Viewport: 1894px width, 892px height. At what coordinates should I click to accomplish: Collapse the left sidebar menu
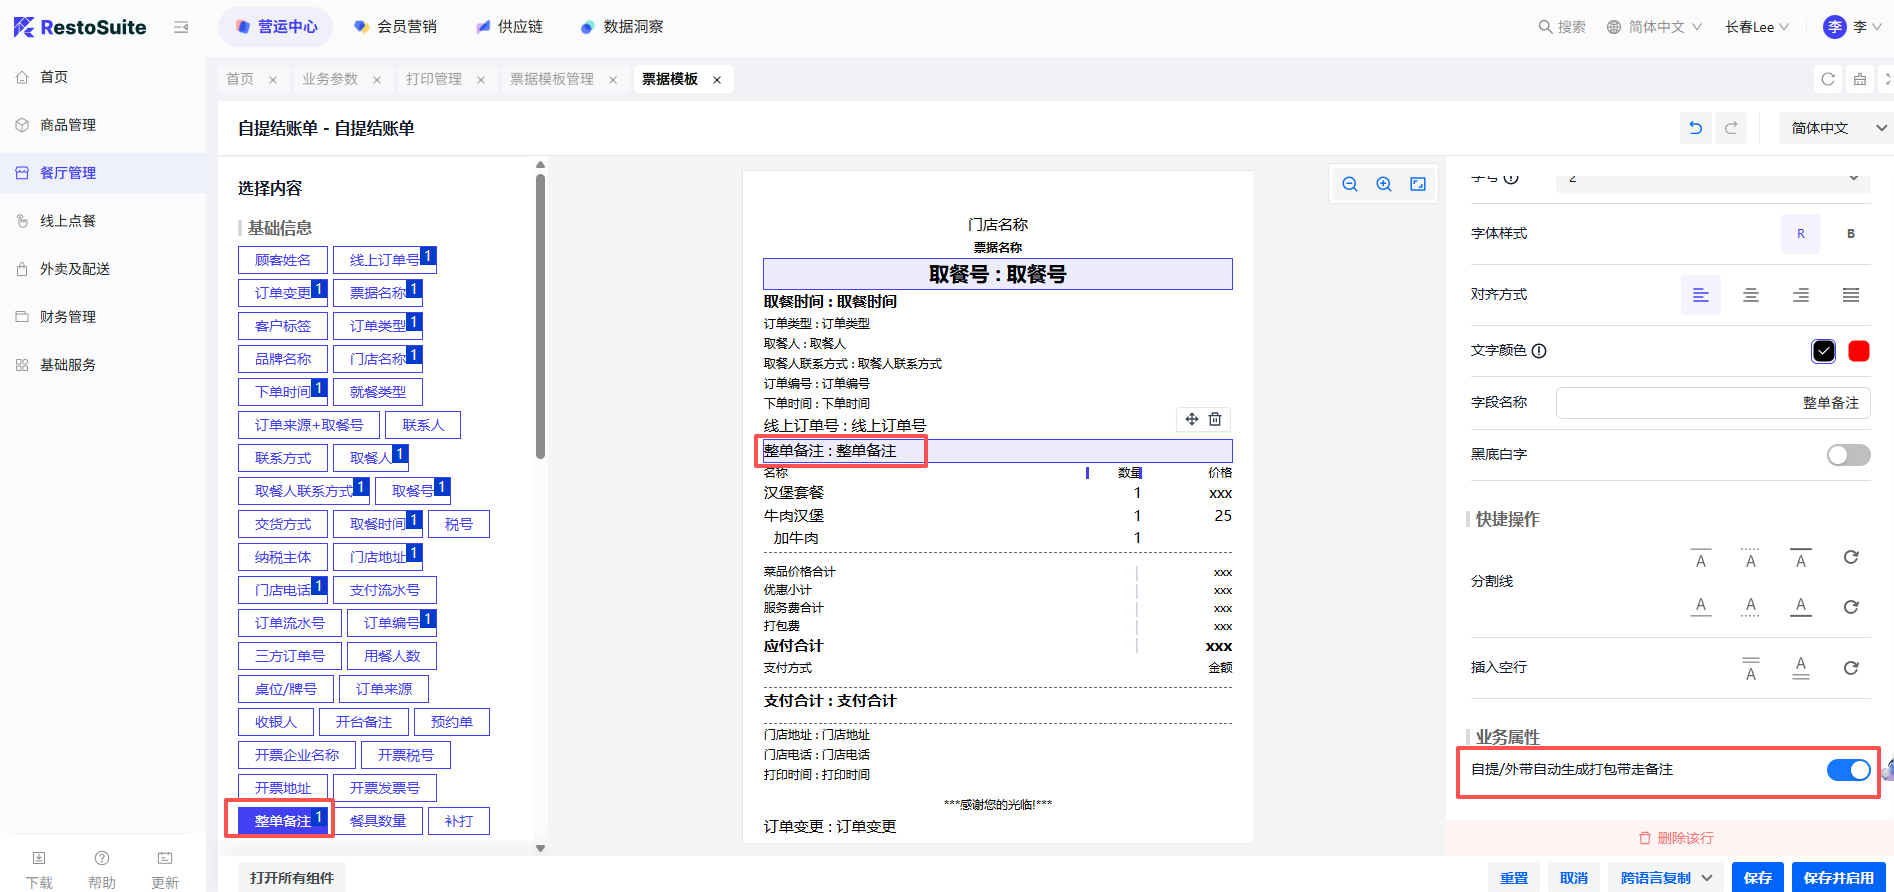(x=181, y=27)
